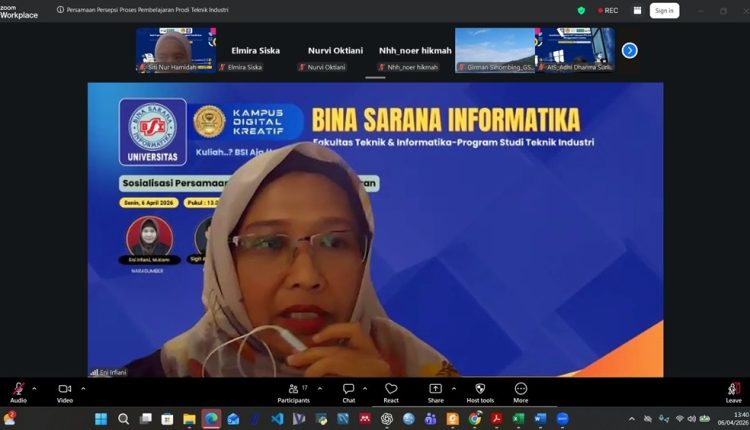Select Nurvi Oktiani participant tile
This screenshot has height=430, width=750.
click(x=335, y=50)
